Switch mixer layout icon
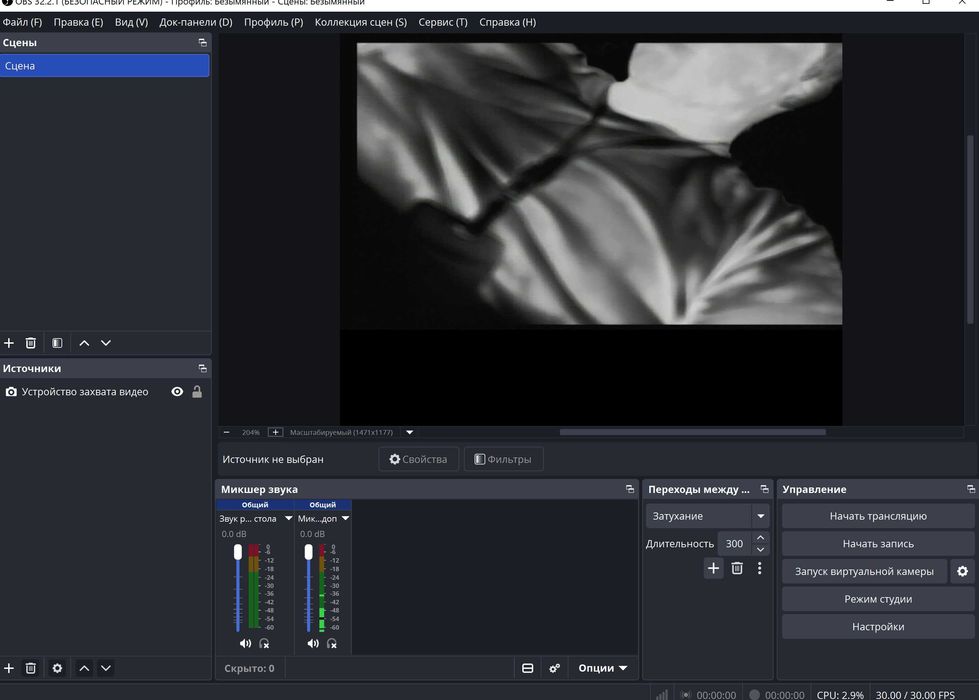 pos(528,668)
